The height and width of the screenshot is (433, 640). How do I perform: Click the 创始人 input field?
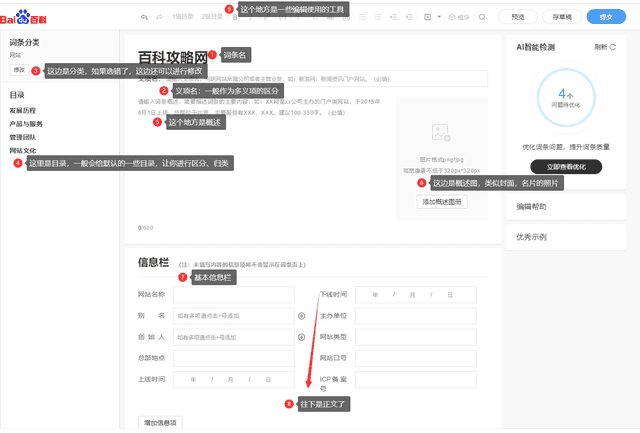(234, 337)
